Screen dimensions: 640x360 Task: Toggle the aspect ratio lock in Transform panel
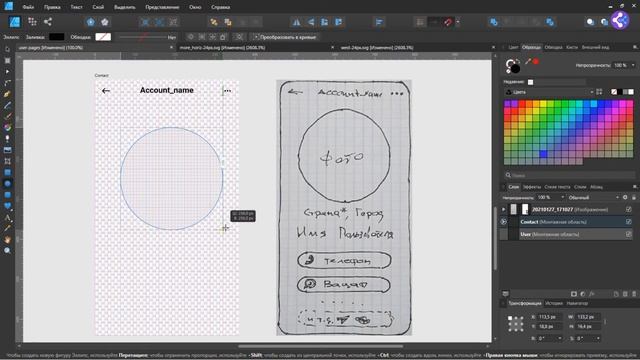pyautogui.click(x=605, y=322)
